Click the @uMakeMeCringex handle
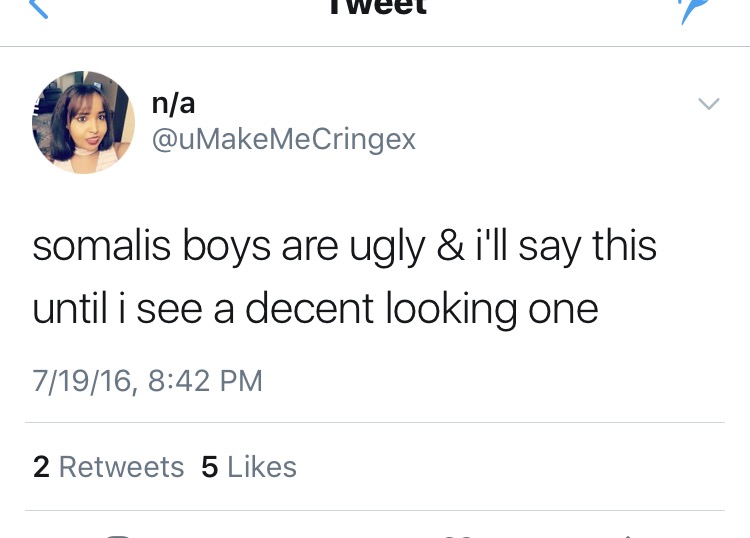The height and width of the screenshot is (538, 750). coord(283,139)
